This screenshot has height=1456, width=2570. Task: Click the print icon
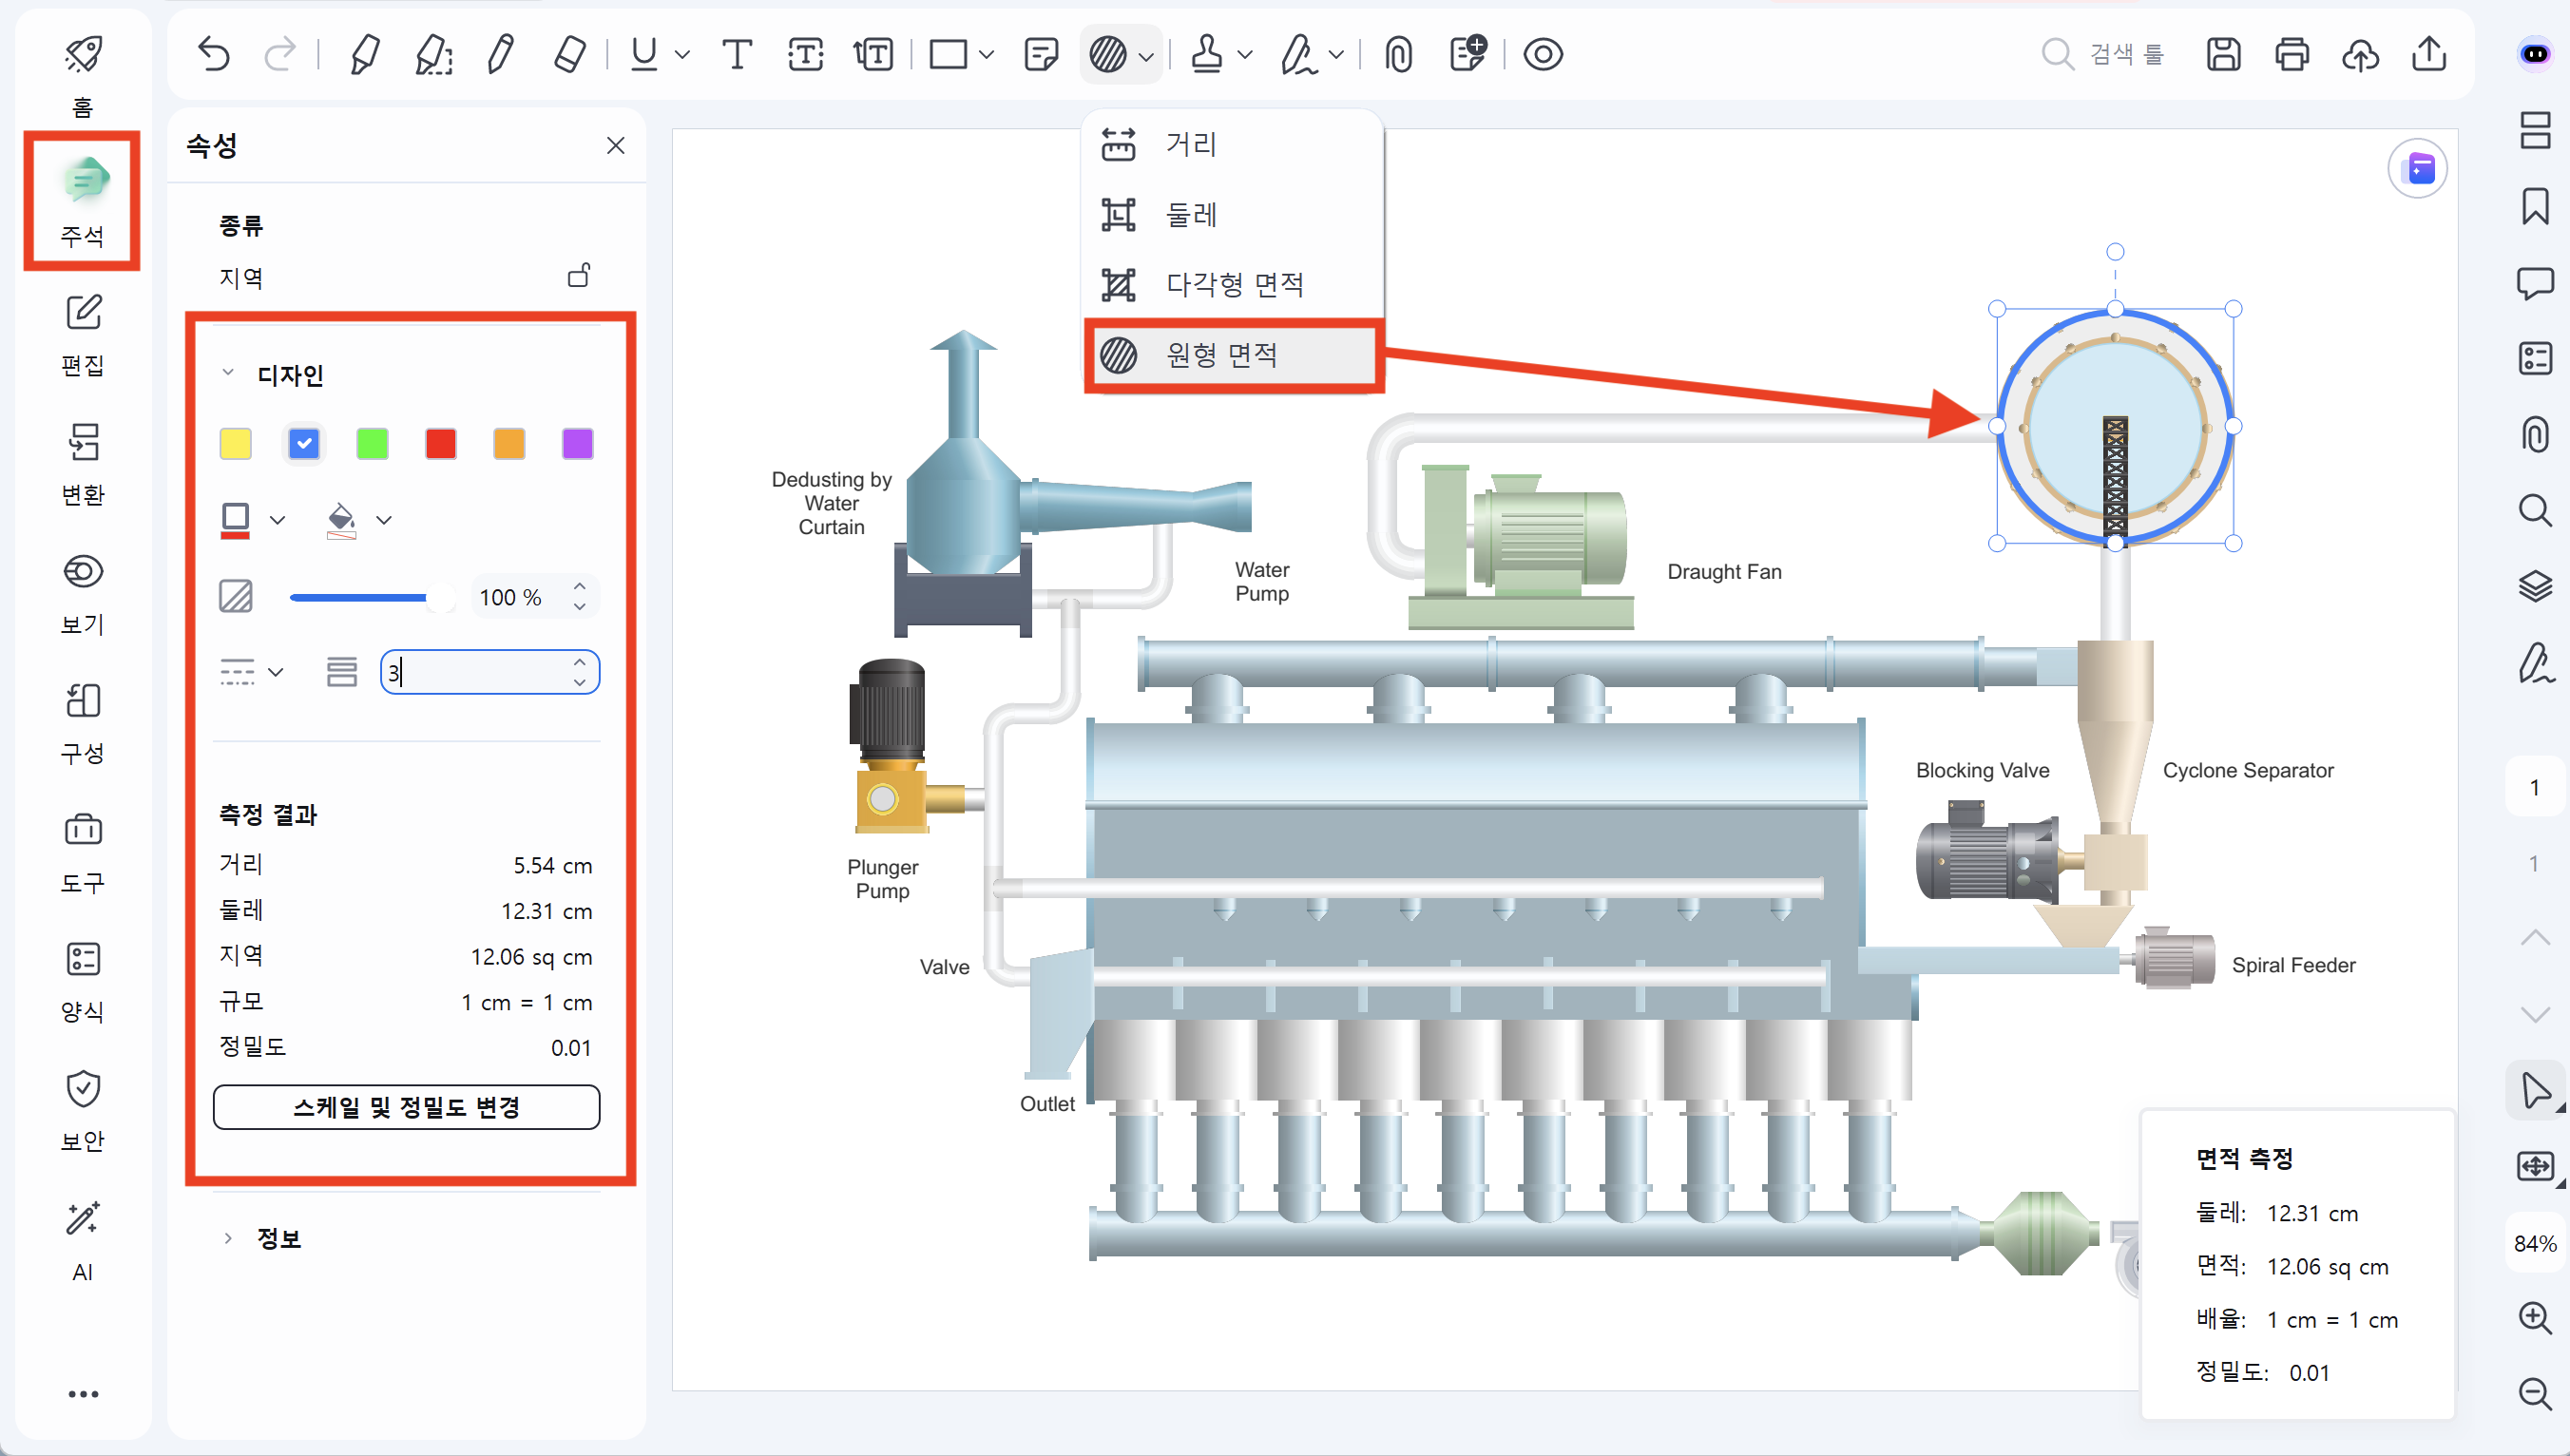pyautogui.click(x=2292, y=54)
